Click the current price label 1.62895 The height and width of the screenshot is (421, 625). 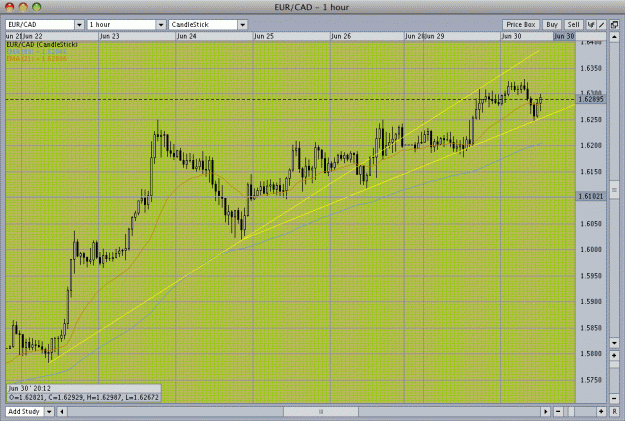point(591,99)
